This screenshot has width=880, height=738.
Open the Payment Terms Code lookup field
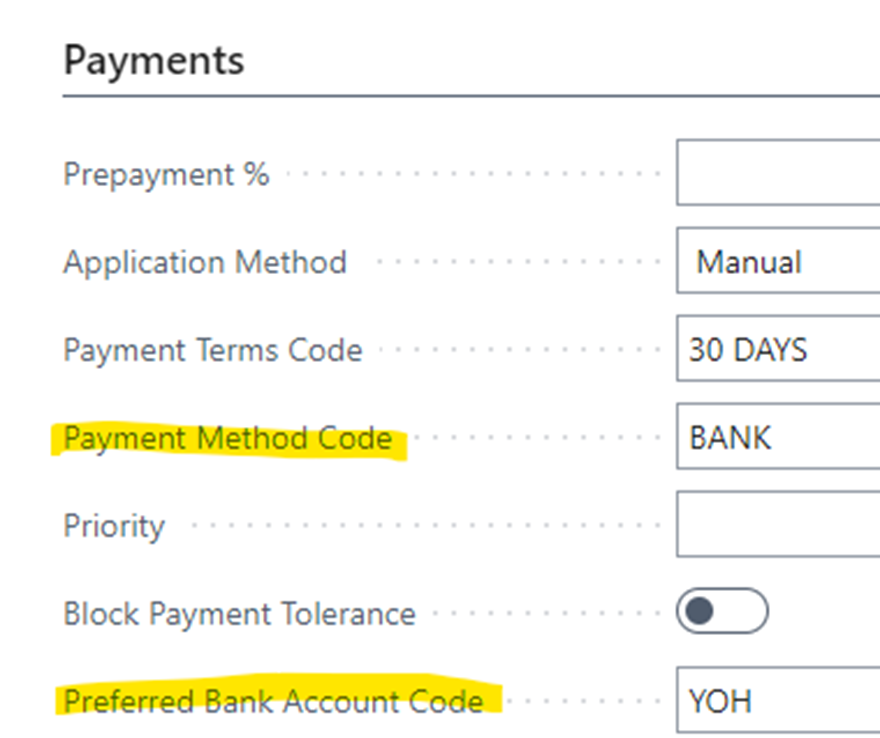(x=778, y=350)
